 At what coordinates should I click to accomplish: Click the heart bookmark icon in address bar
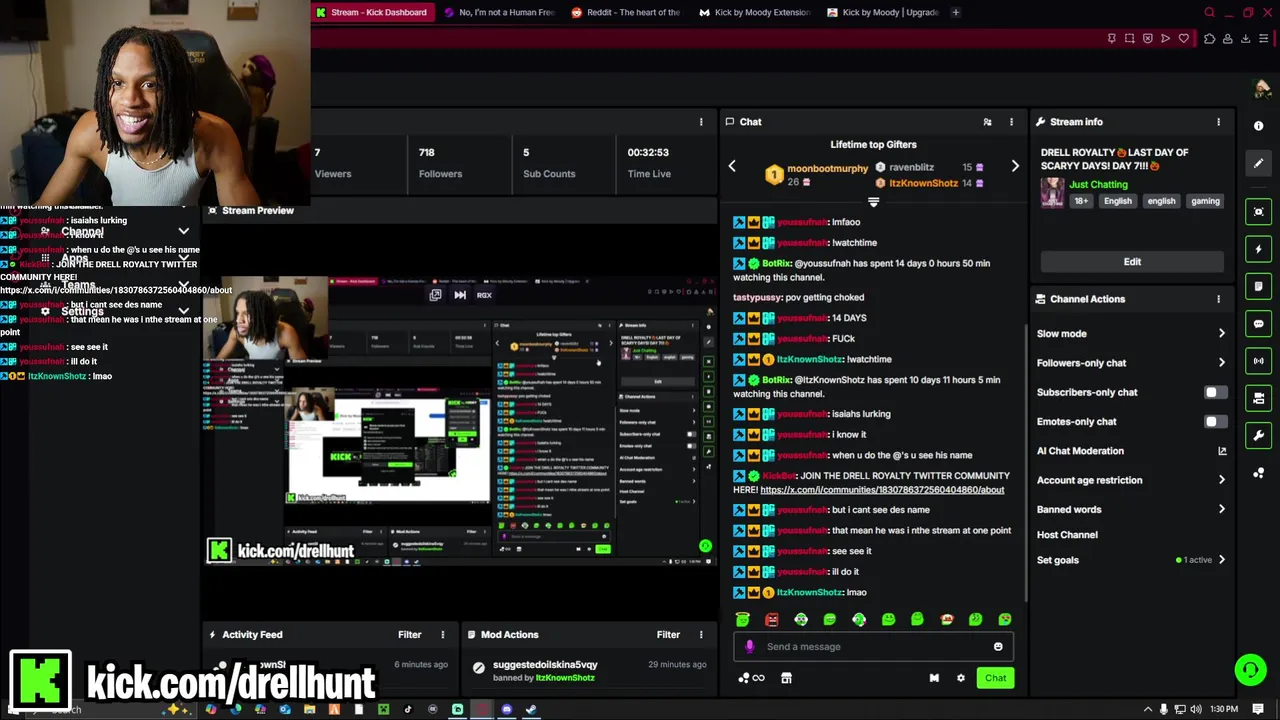pyautogui.click(x=1184, y=39)
